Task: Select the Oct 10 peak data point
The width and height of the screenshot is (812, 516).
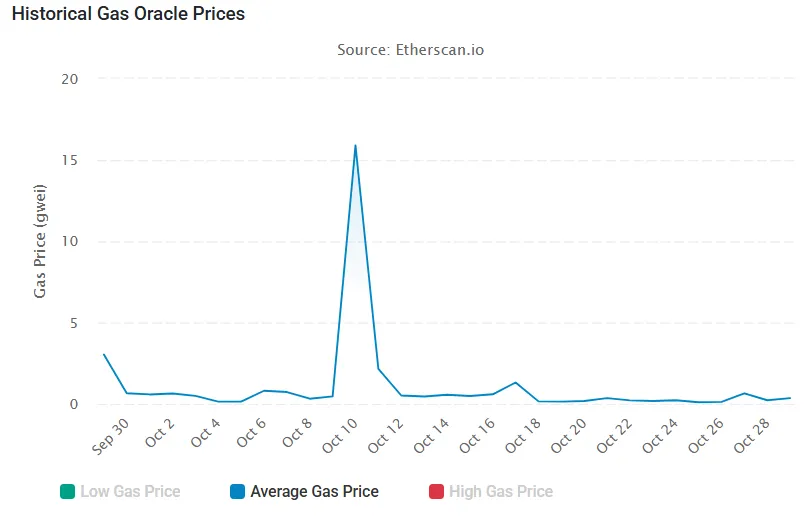Action: [355, 146]
